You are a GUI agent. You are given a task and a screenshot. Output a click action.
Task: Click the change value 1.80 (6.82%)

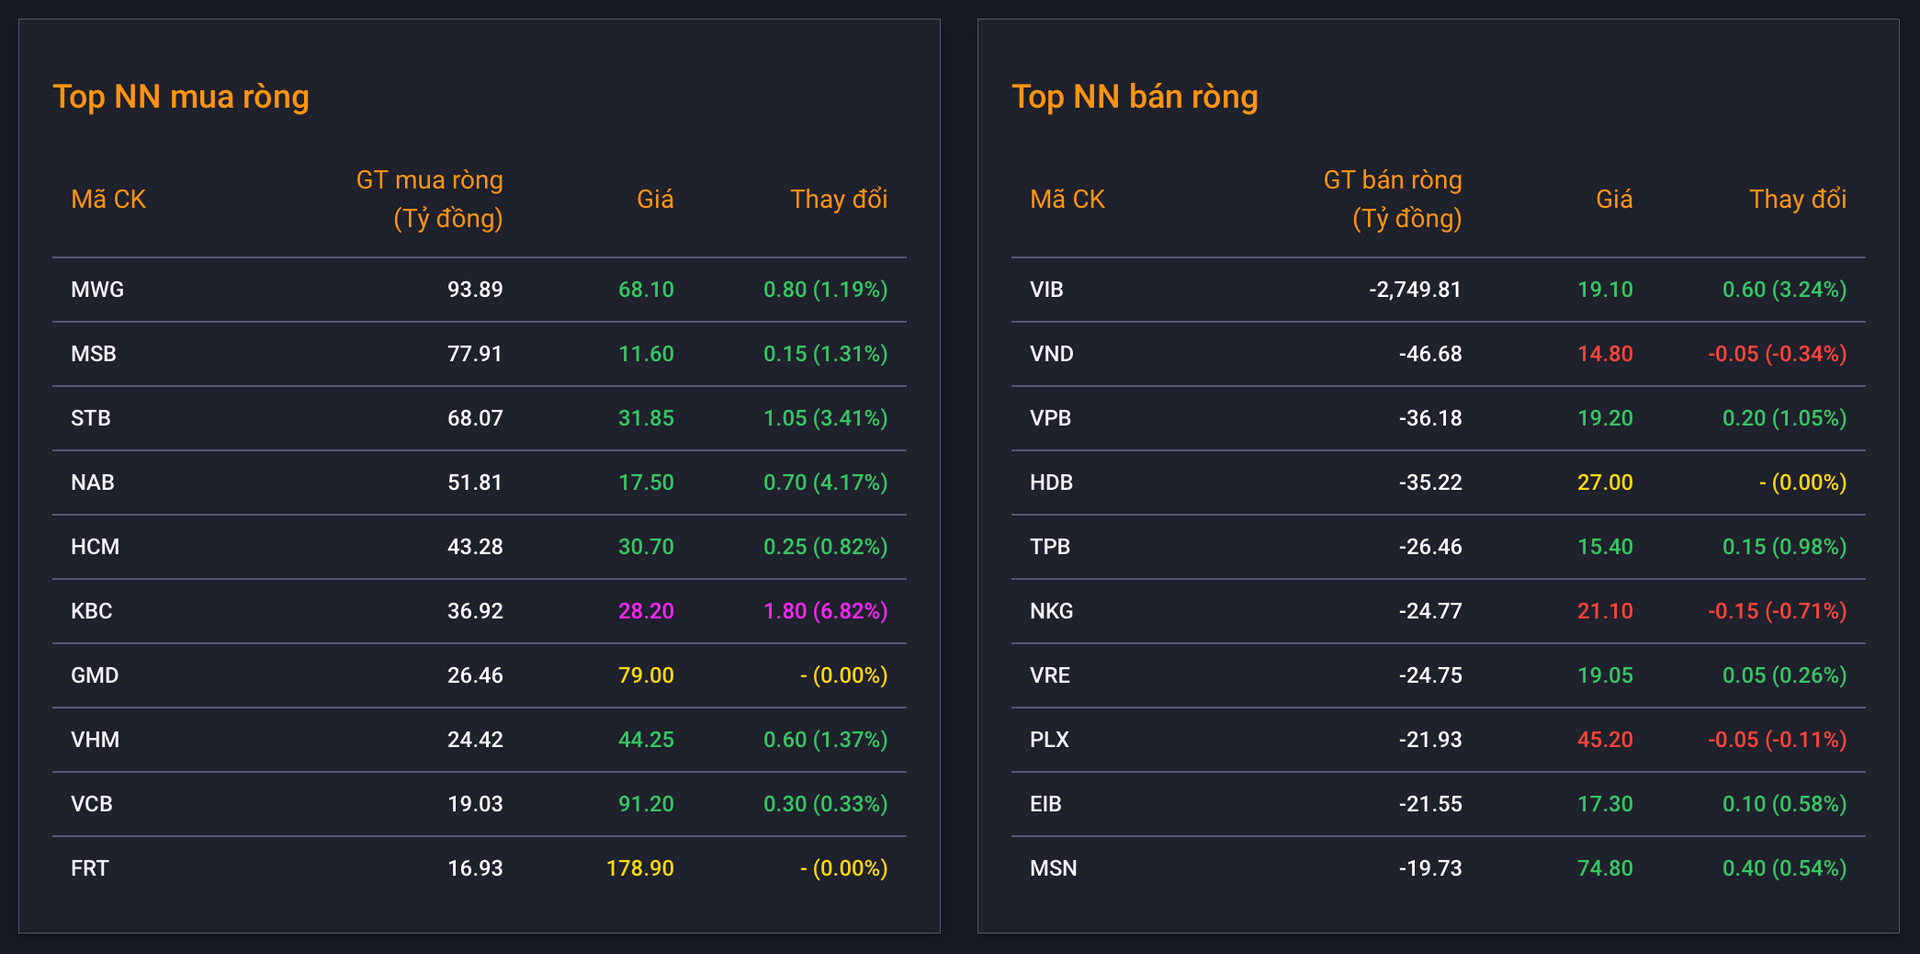click(x=826, y=611)
